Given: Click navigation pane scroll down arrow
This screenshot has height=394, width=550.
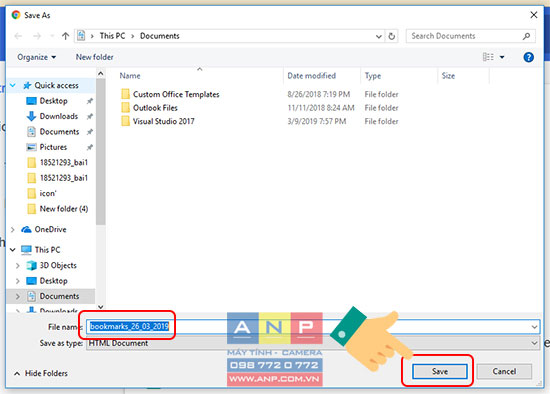Looking at the screenshot, I should [x=101, y=307].
